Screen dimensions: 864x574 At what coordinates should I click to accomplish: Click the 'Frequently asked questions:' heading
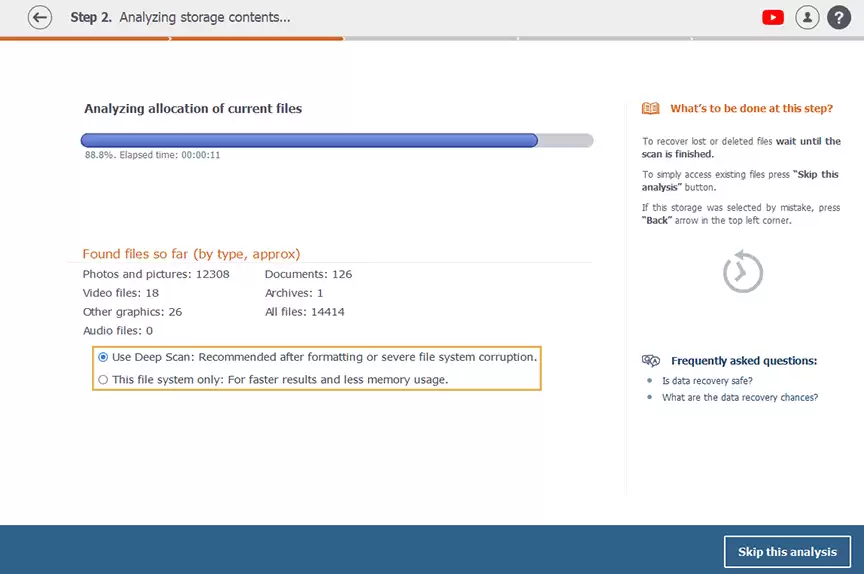(744, 361)
